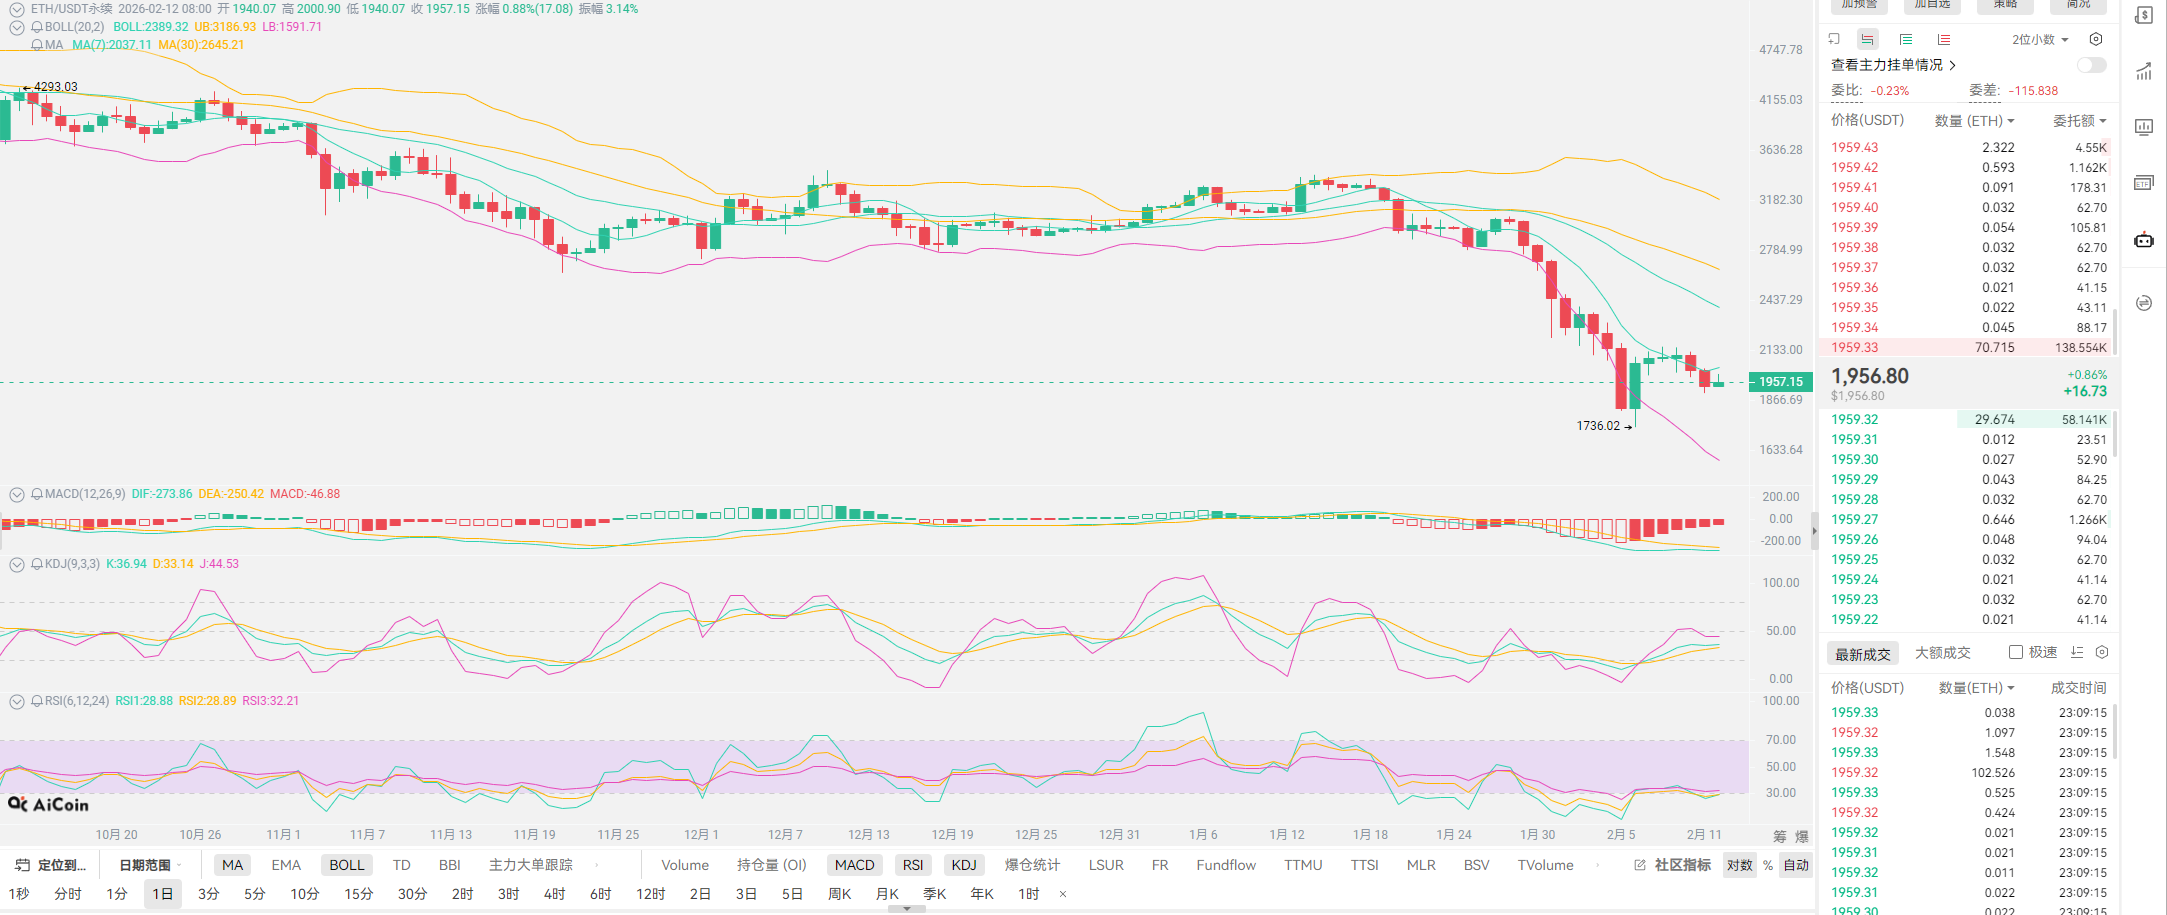Open order book settings hexagon icon

coord(2096,40)
